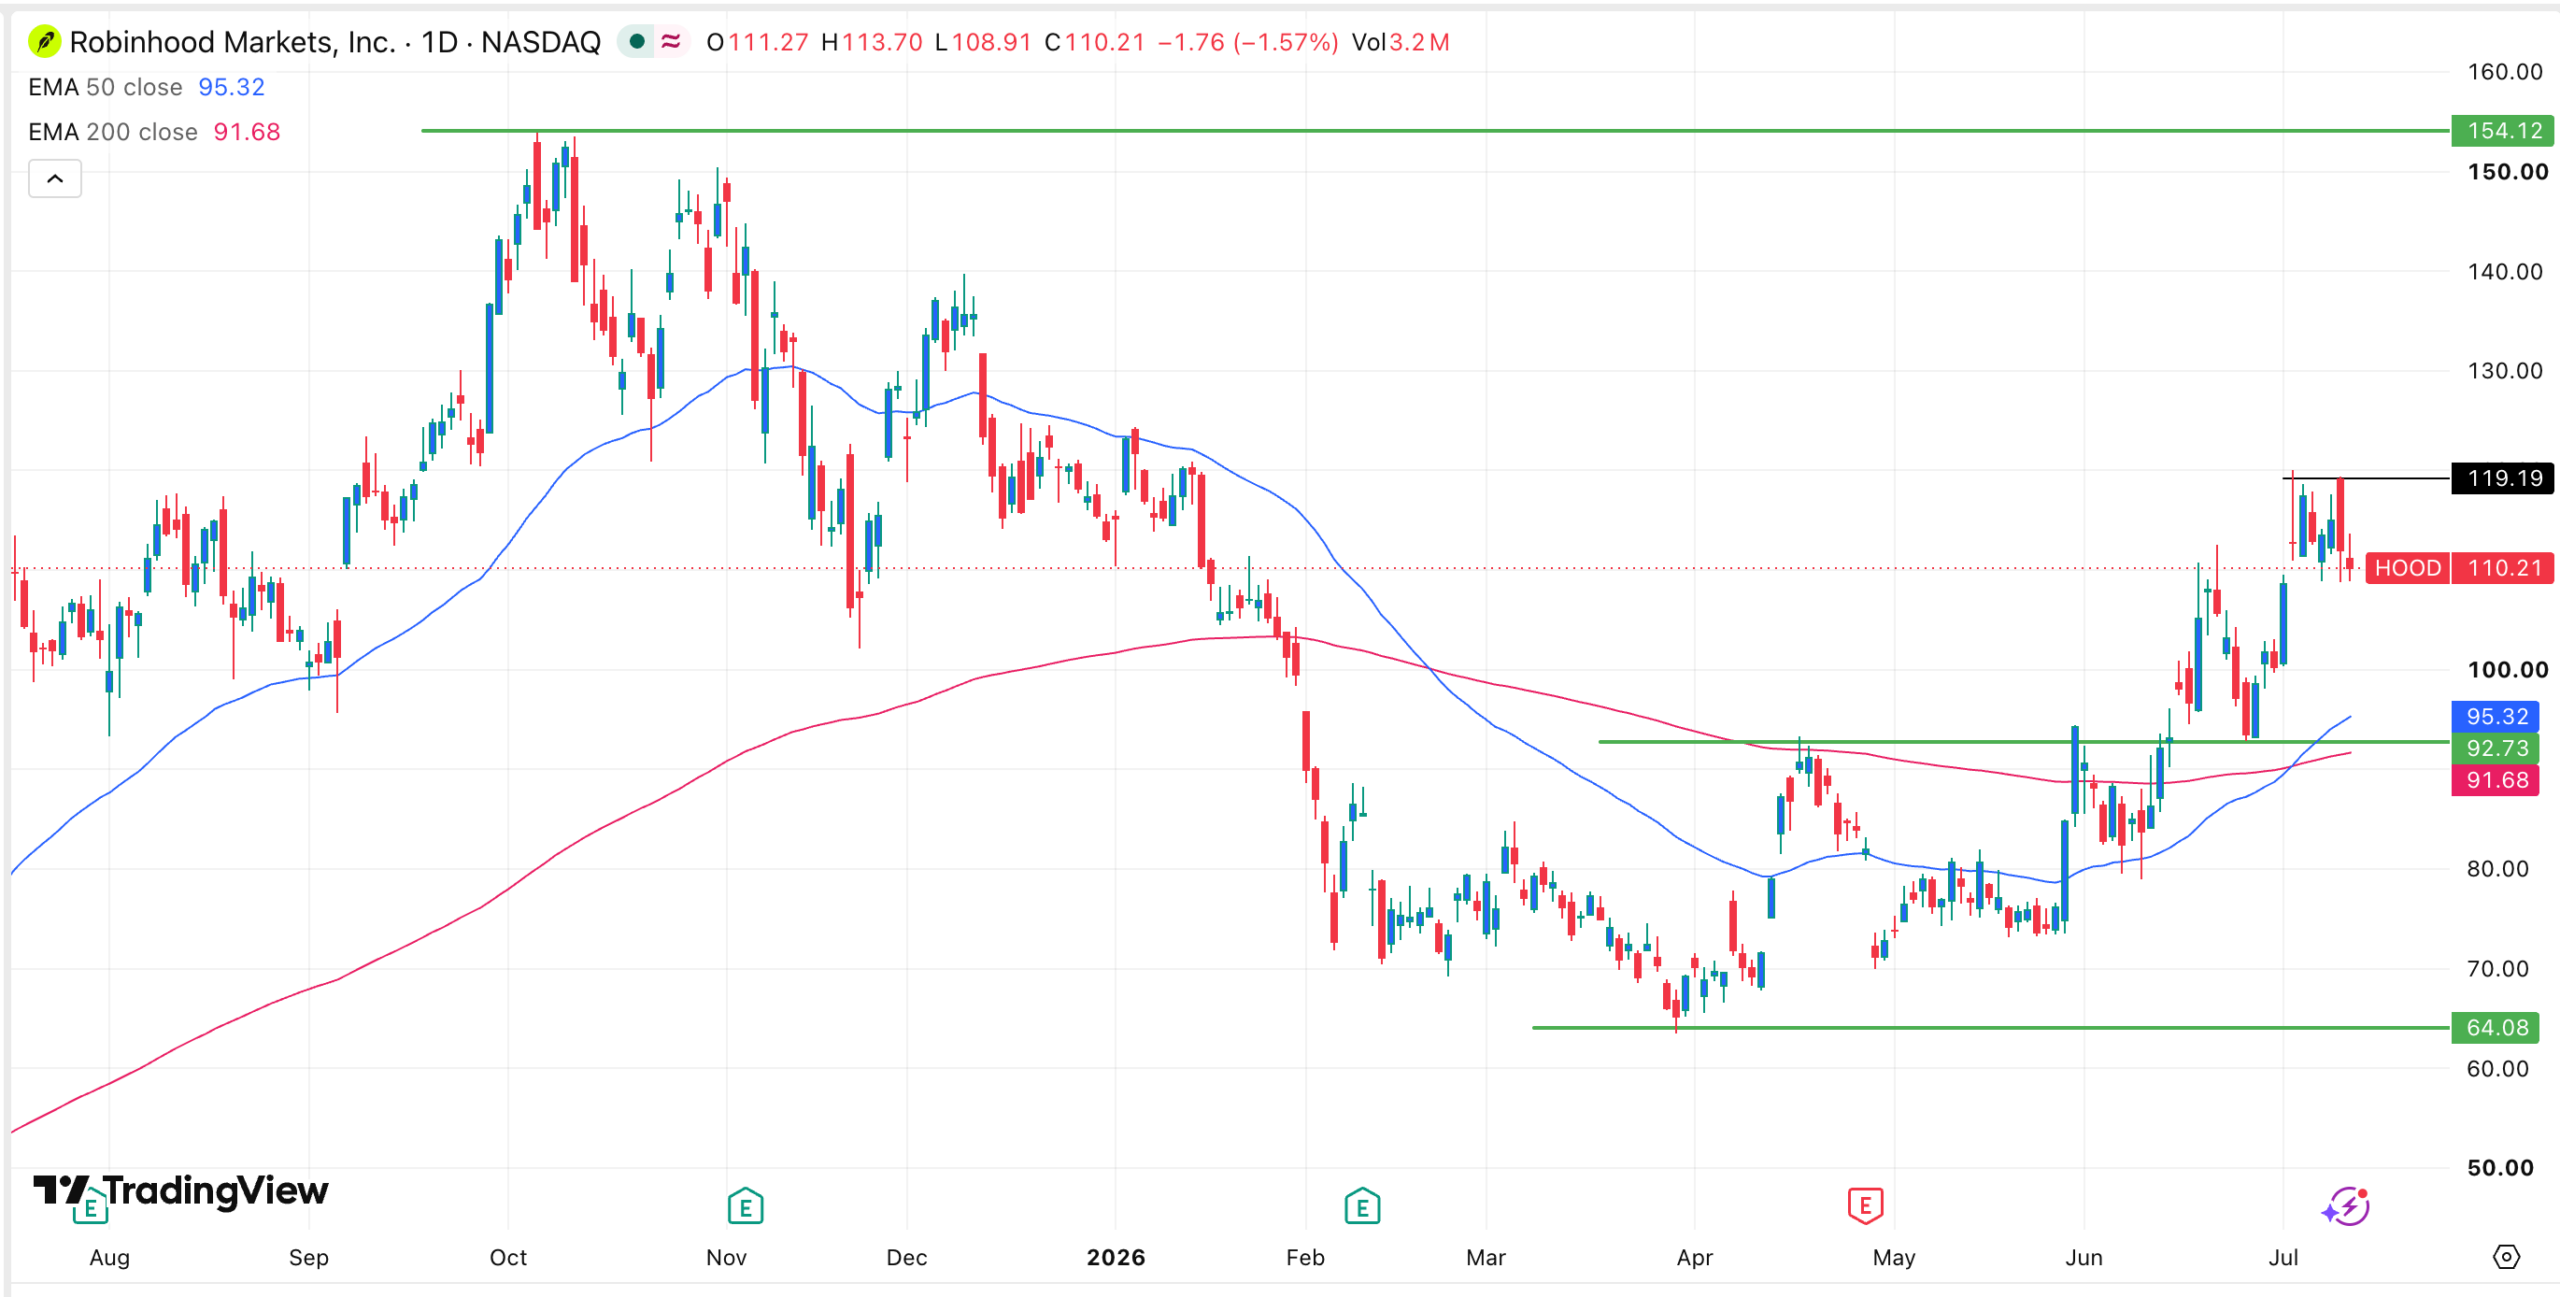Open the August earnings E marker
This screenshot has height=1297, width=2560.
(90, 1208)
